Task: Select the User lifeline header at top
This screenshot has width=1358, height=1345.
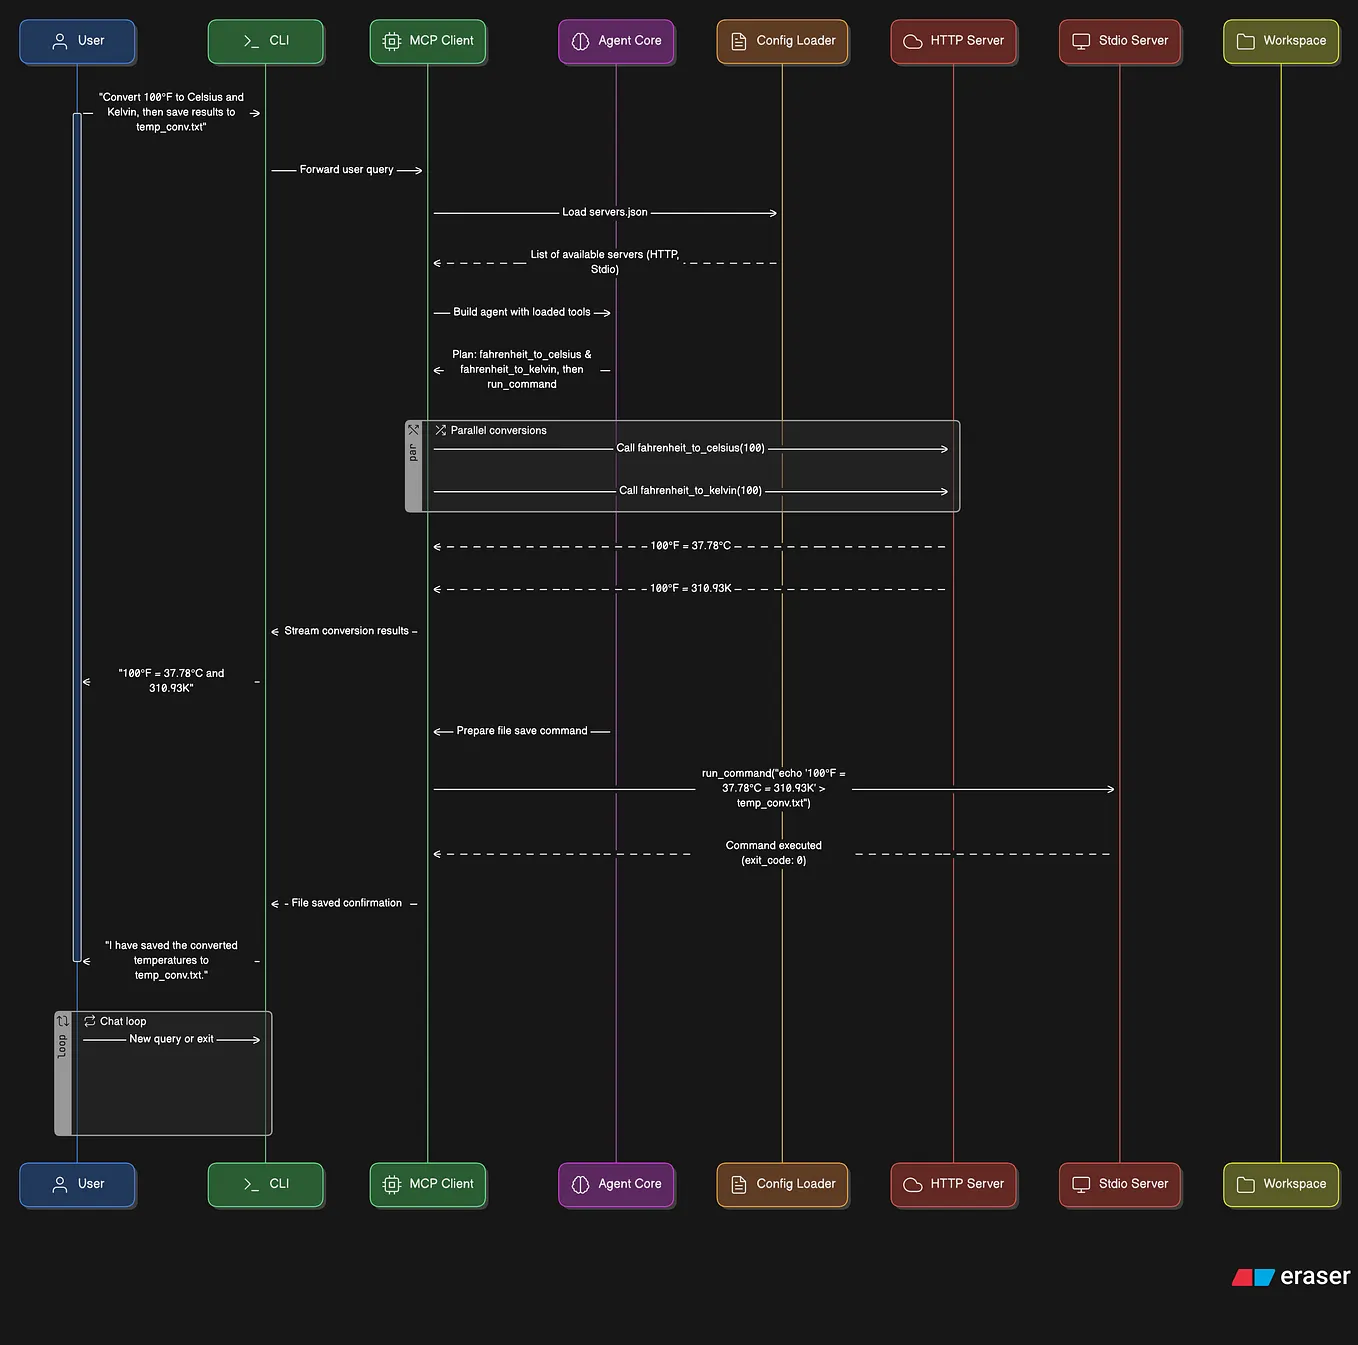Action: 77,40
